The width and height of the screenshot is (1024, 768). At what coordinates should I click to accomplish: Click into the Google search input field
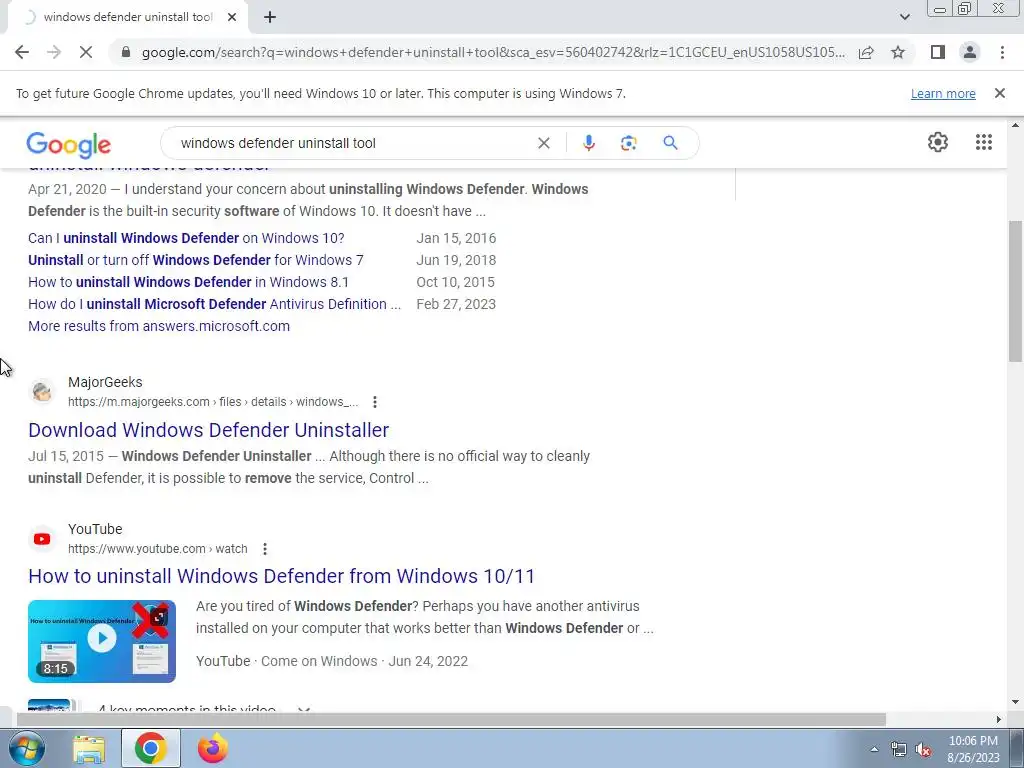353,143
